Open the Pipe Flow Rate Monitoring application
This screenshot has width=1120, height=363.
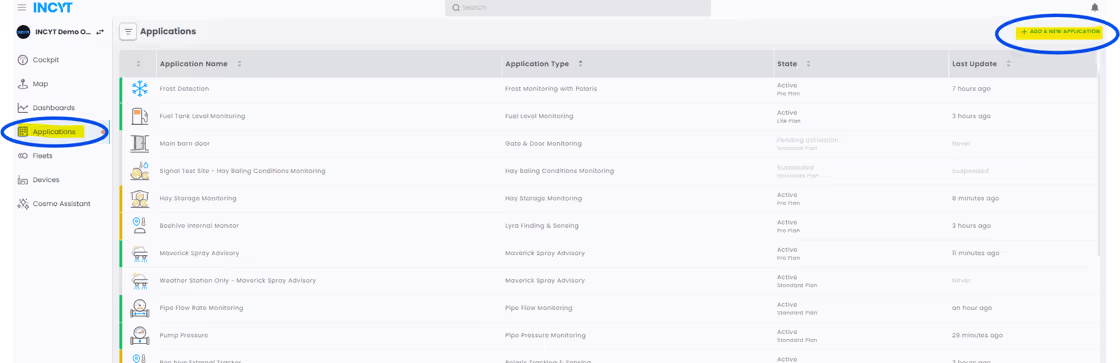pos(201,308)
